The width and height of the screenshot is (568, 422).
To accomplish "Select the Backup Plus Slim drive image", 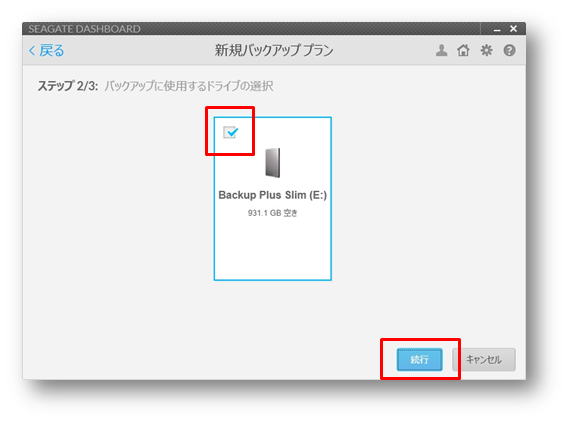I will point(273,163).
